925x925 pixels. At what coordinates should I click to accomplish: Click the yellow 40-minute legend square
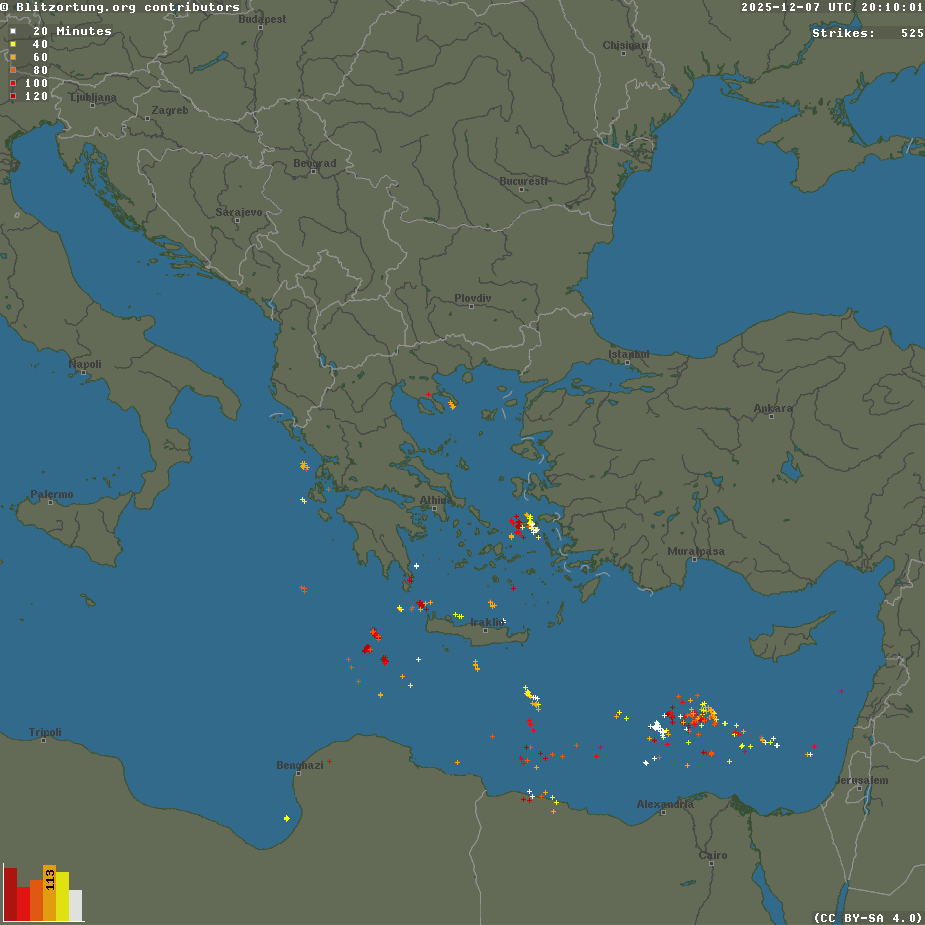[x=13, y=44]
